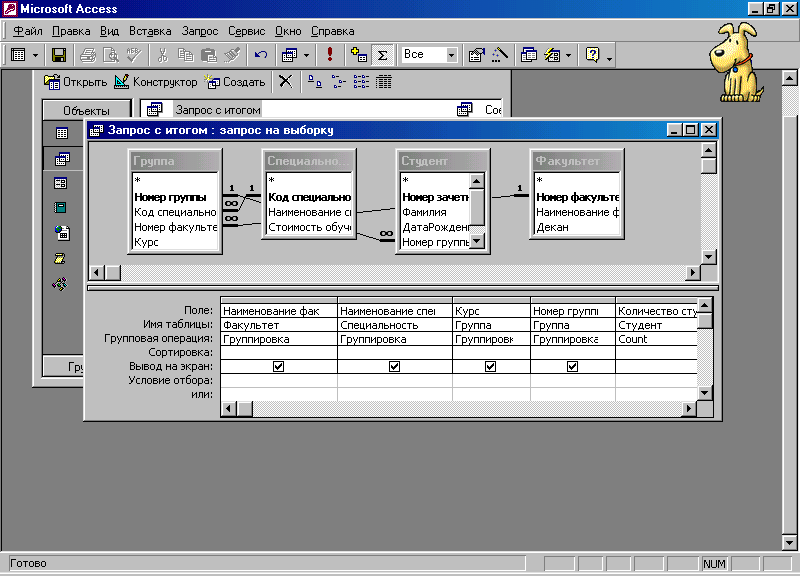
Task: Select the Queries object icon in sidebar
Action: click(x=62, y=159)
